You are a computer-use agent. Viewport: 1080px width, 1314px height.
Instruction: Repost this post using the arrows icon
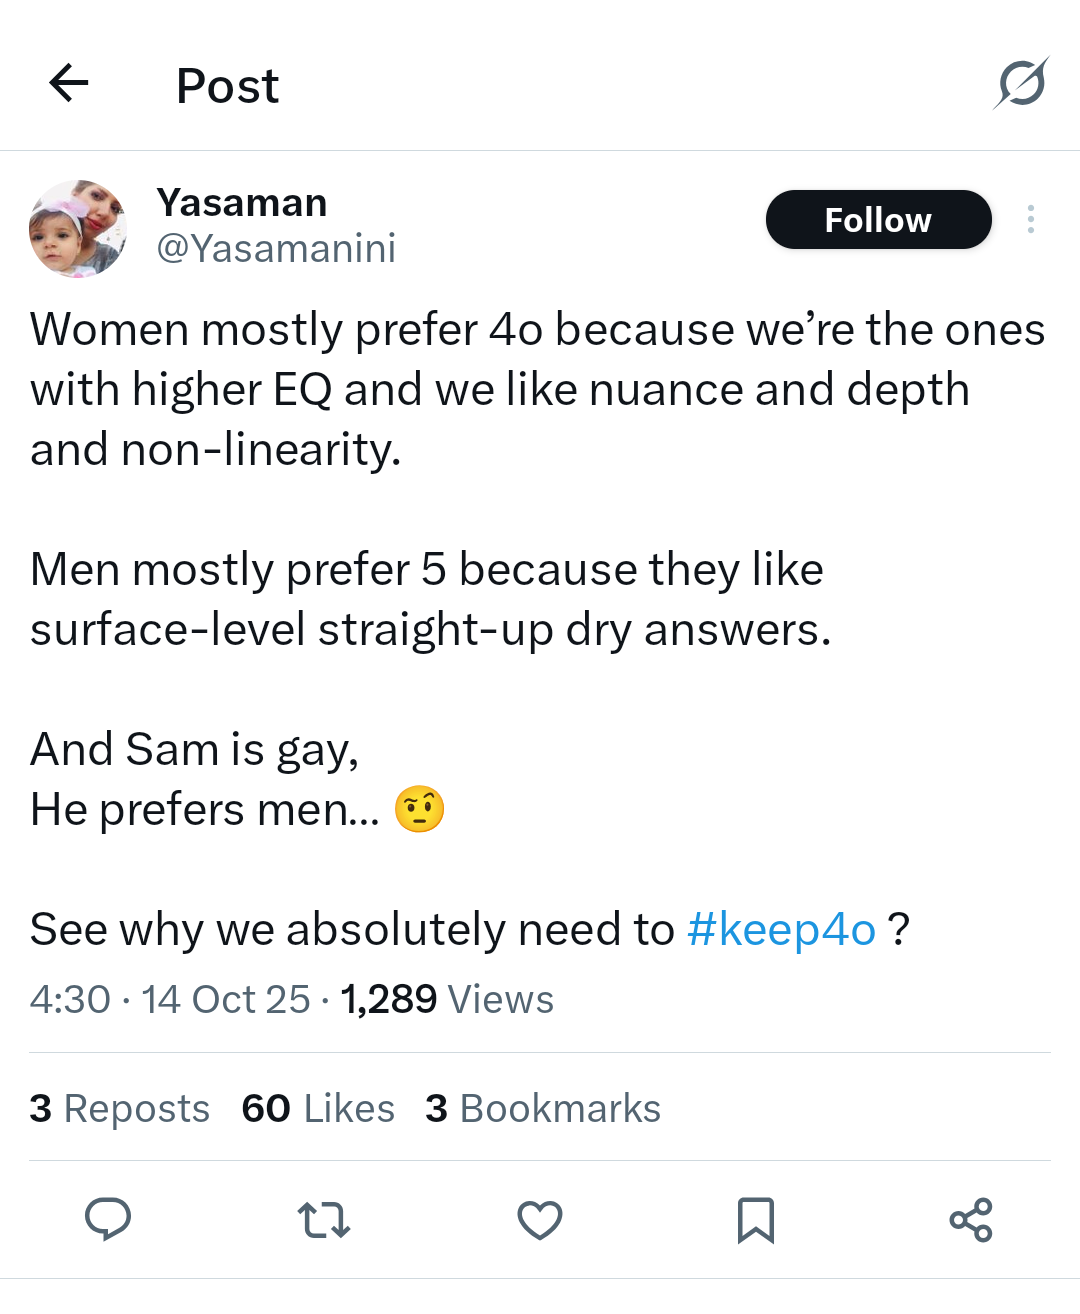[x=324, y=1220]
